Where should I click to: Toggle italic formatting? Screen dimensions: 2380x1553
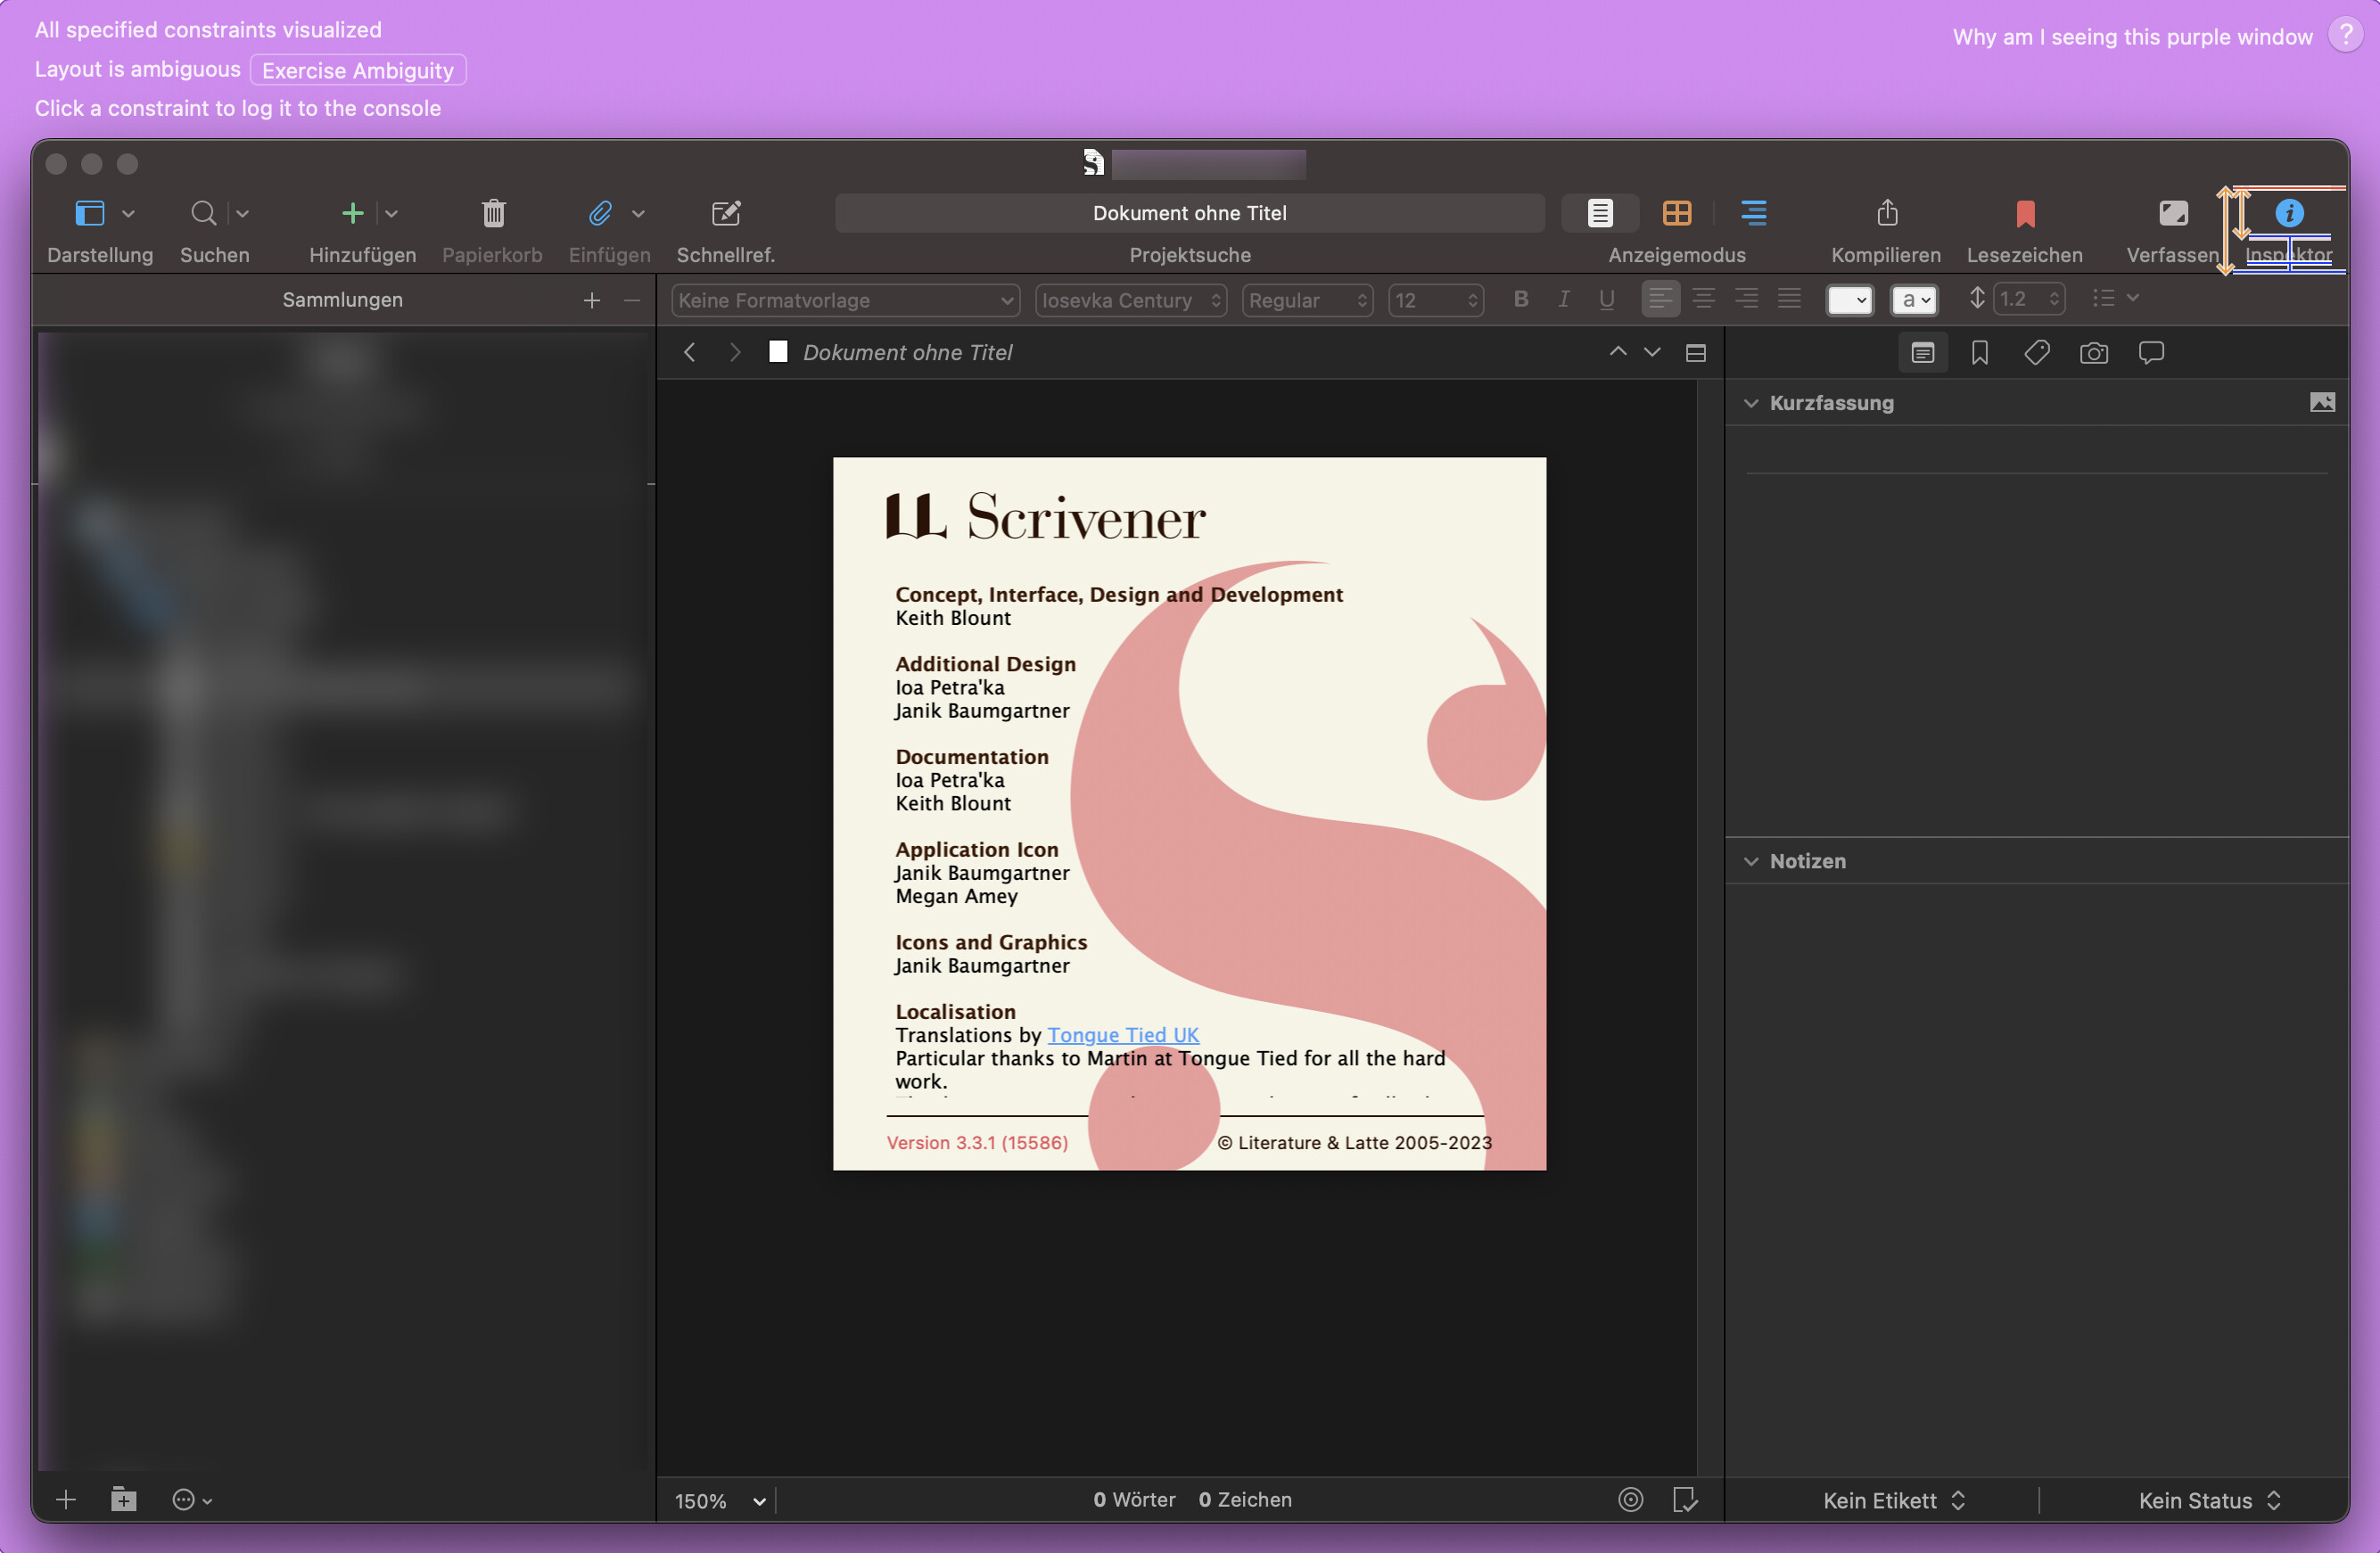point(1564,299)
